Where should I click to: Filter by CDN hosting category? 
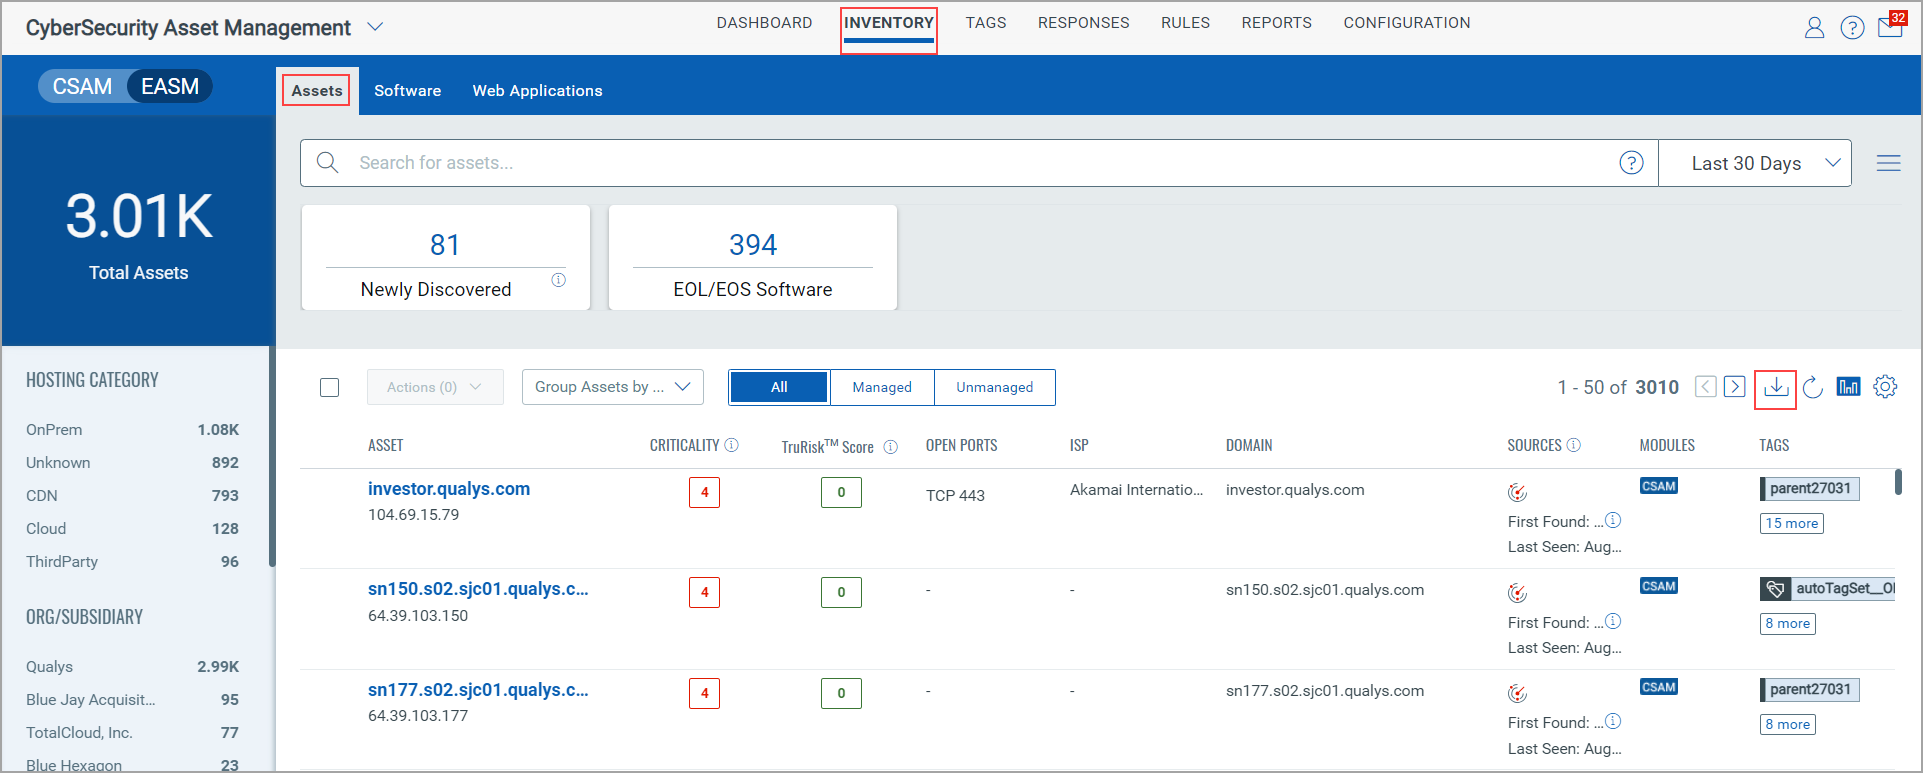[132, 495]
